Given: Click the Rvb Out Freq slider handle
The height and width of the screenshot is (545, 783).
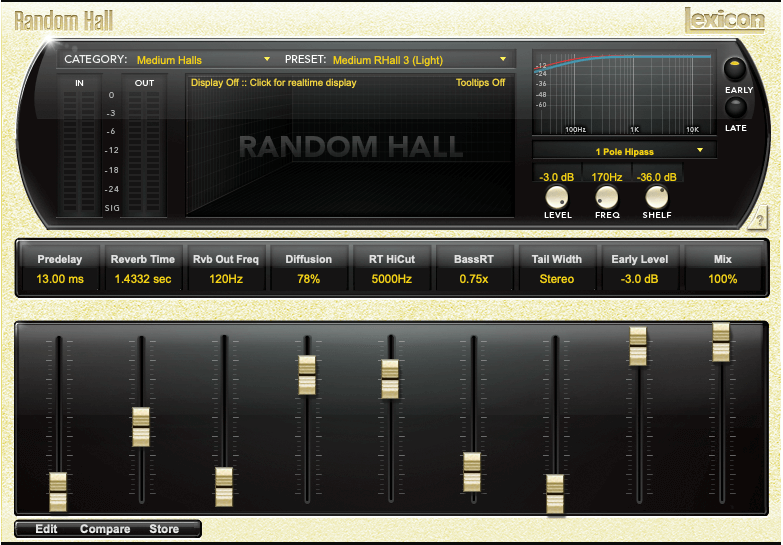Looking at the screenshot, I should coord(224,487).
